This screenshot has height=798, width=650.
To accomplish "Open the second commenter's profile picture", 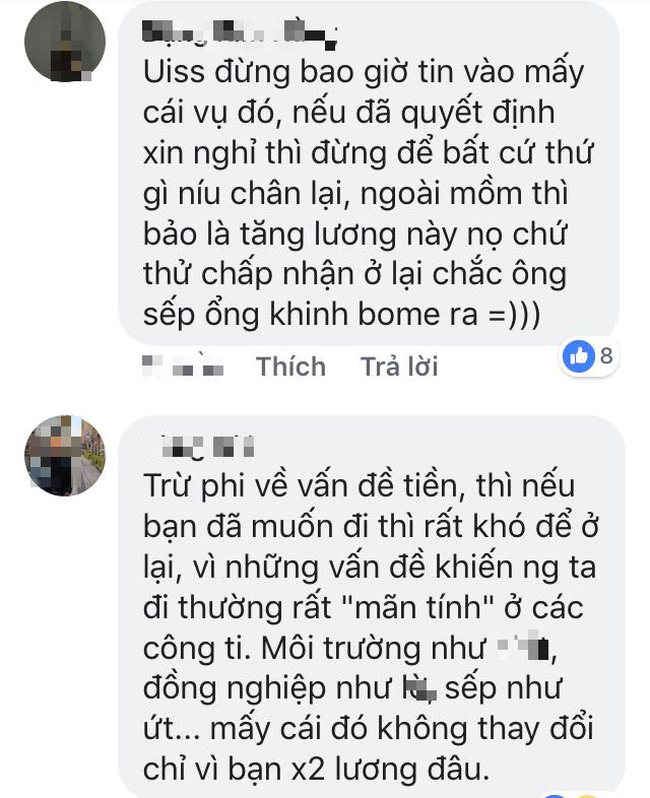I will coord(65,455).
